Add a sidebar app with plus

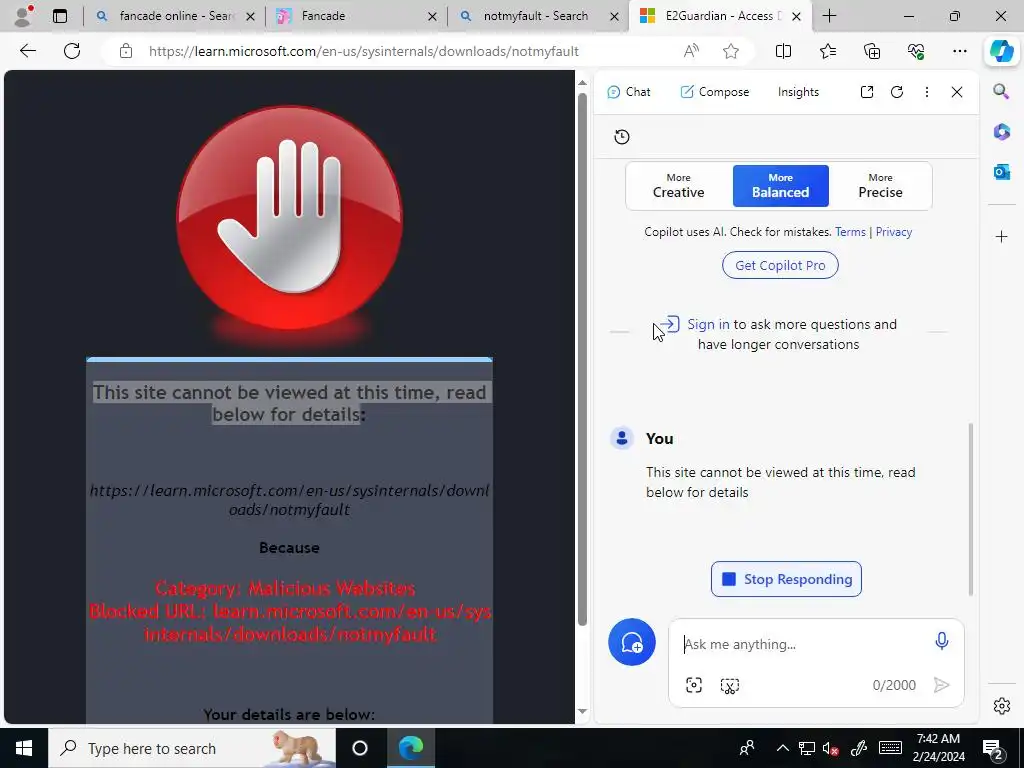click(x=1002, y=236)
